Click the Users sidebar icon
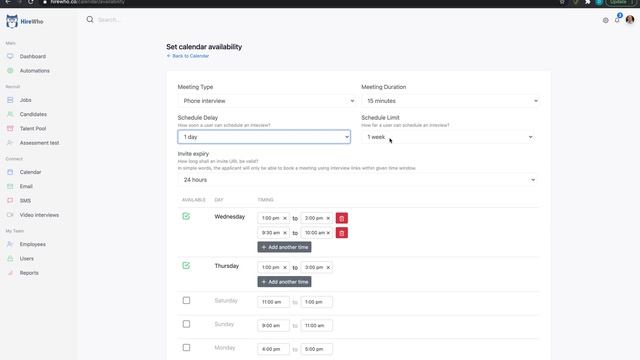 click(10, 258)
